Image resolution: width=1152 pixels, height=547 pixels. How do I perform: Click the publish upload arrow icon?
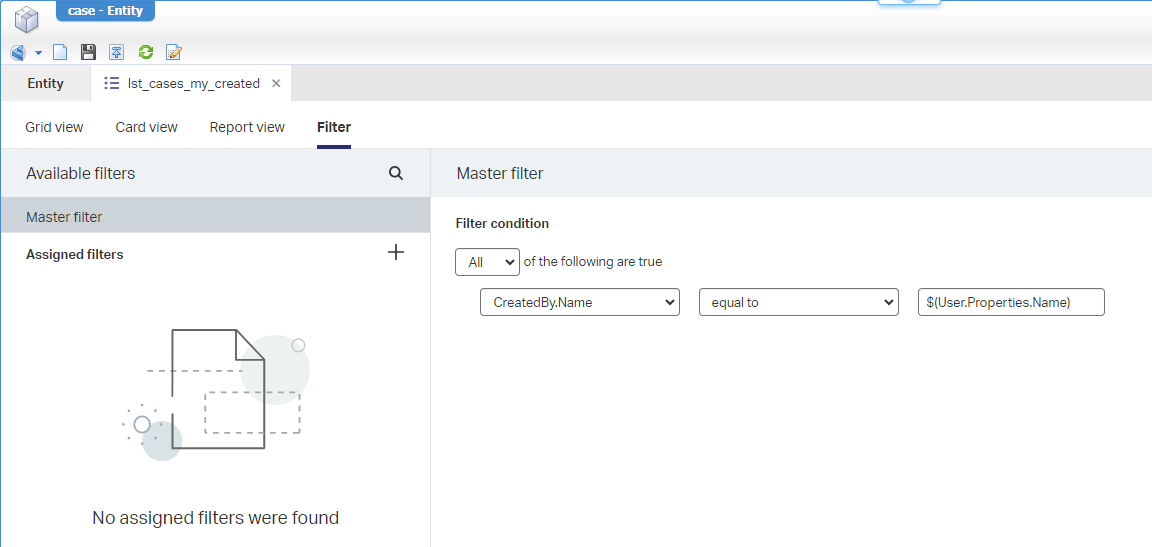click(117, 52)
